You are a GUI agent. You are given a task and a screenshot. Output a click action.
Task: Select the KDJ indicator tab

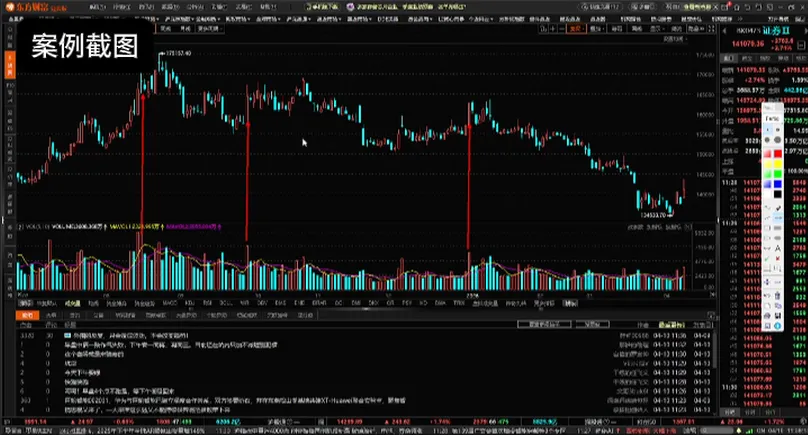coord(189,304)
